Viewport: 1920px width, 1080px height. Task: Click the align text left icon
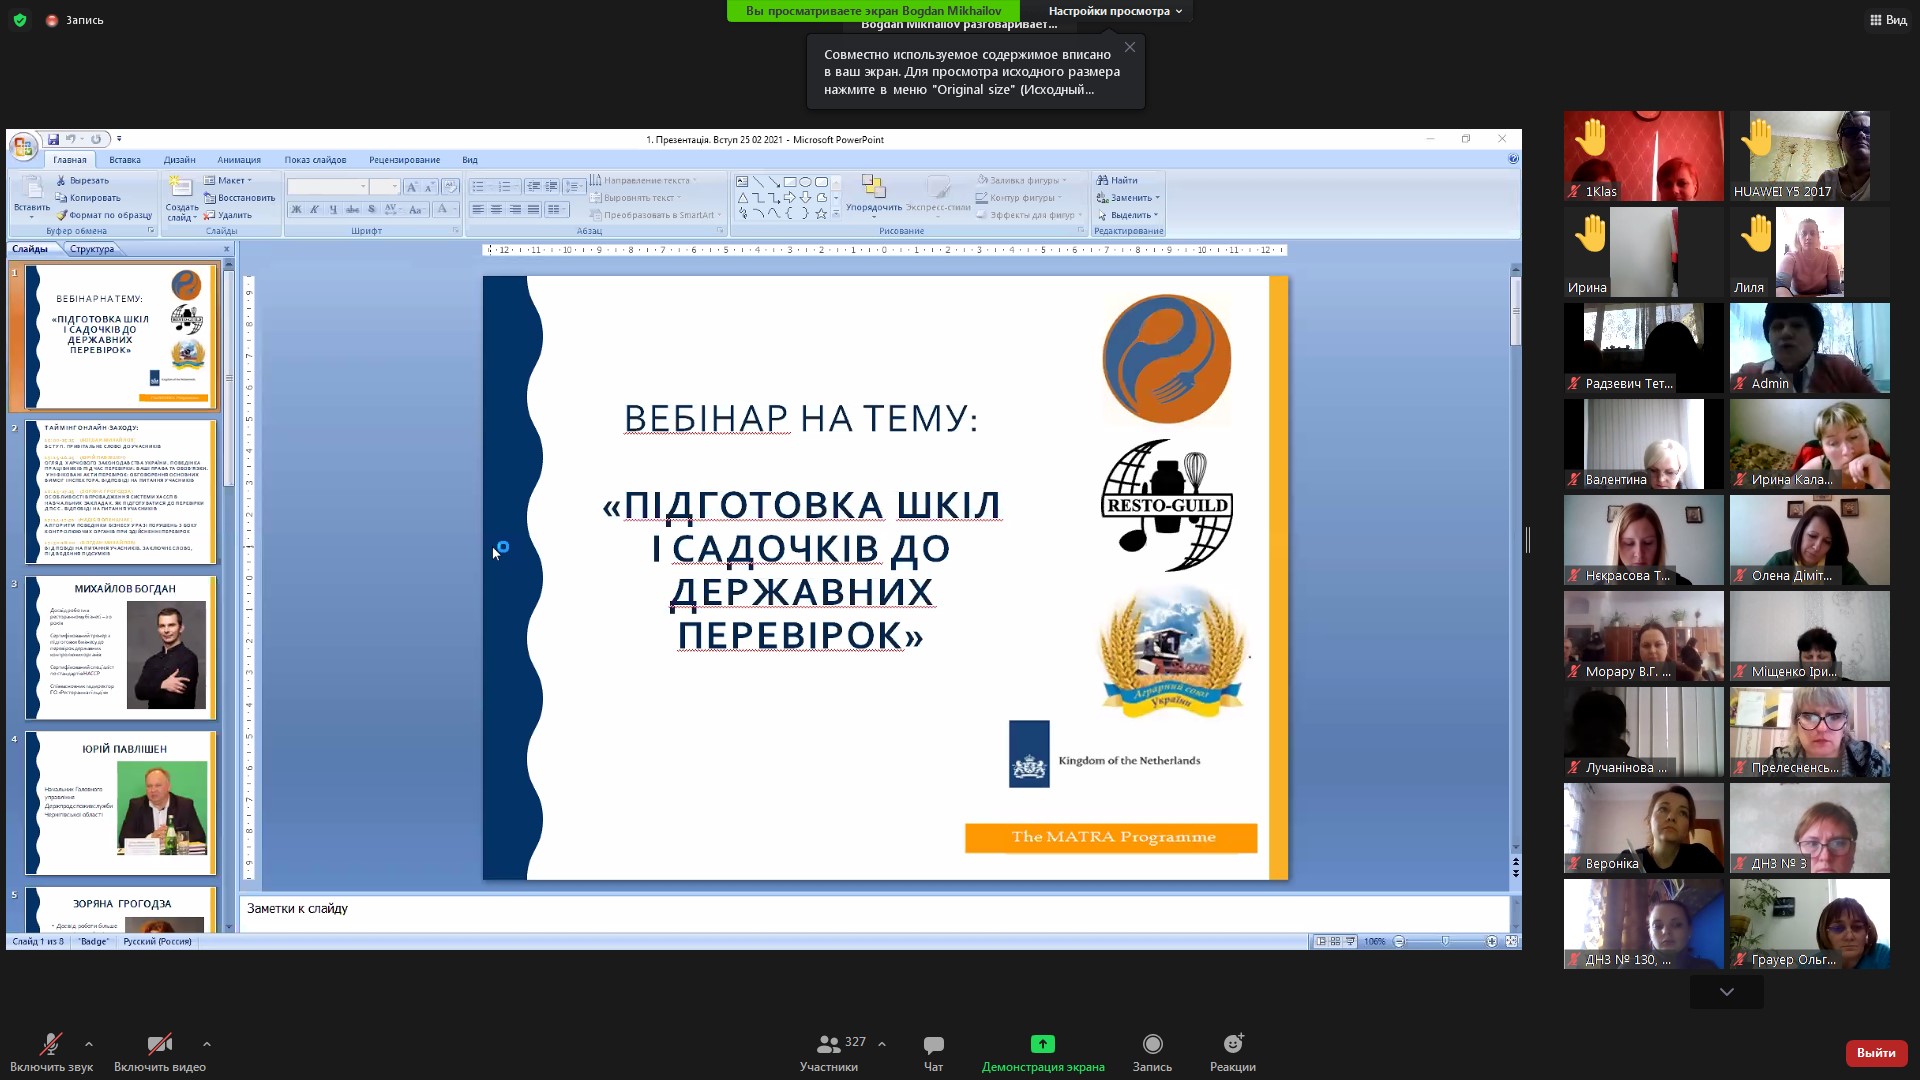pos(478,209)
